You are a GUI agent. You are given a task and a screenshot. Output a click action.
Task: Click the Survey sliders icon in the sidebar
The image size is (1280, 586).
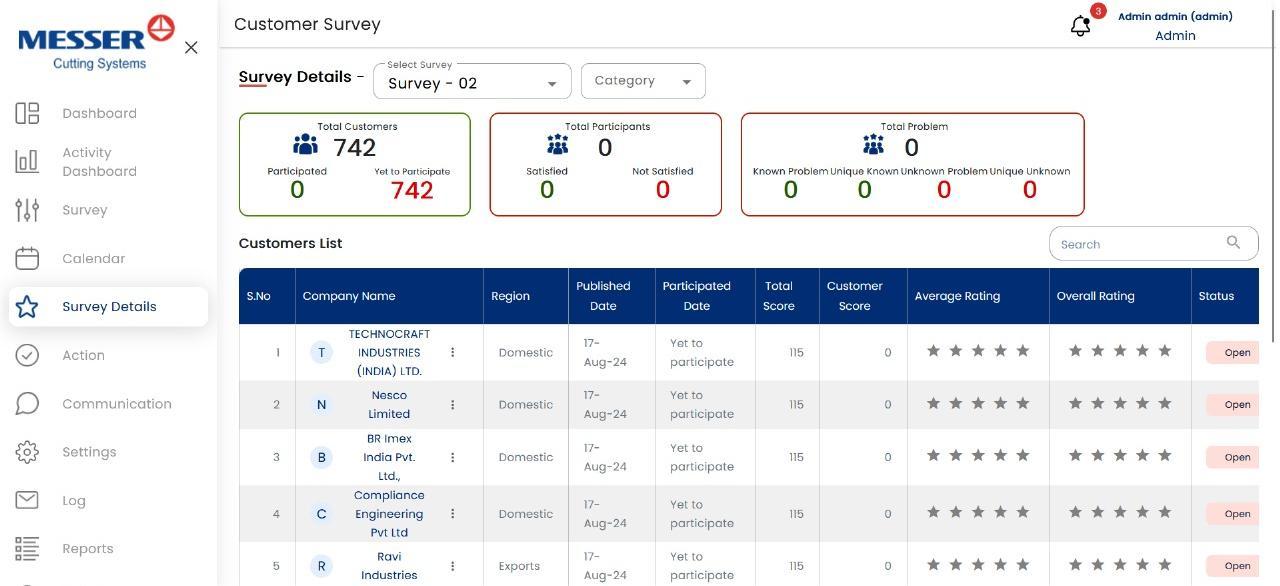pos(27,210)
